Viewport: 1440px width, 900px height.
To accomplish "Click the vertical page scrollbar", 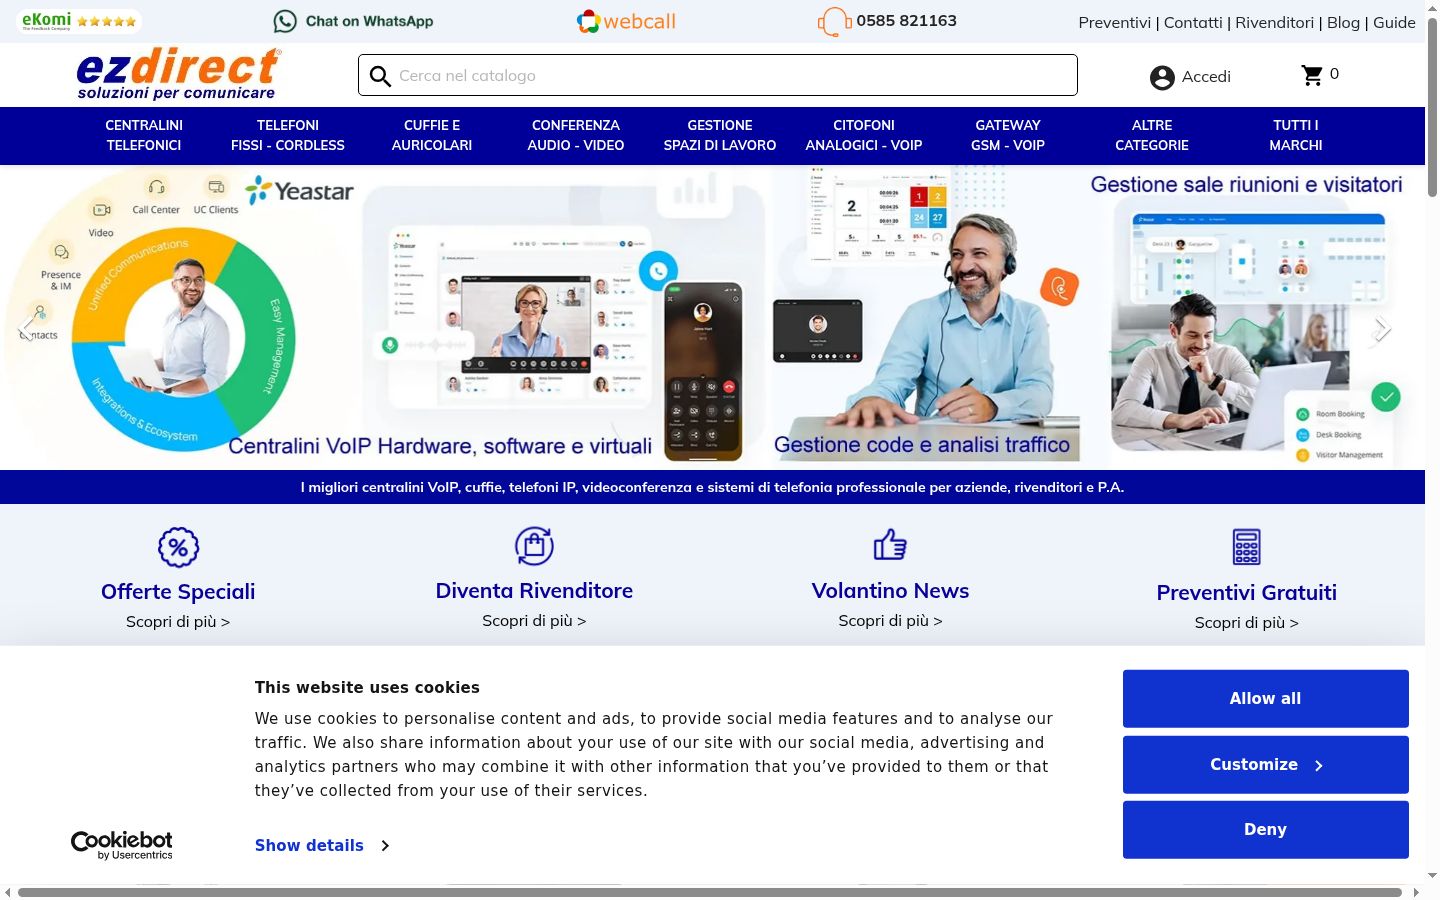I will tap(1432, 106).
